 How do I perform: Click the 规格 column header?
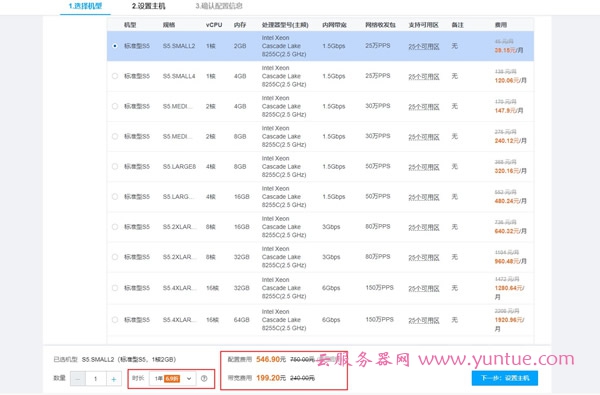point(169,25)
